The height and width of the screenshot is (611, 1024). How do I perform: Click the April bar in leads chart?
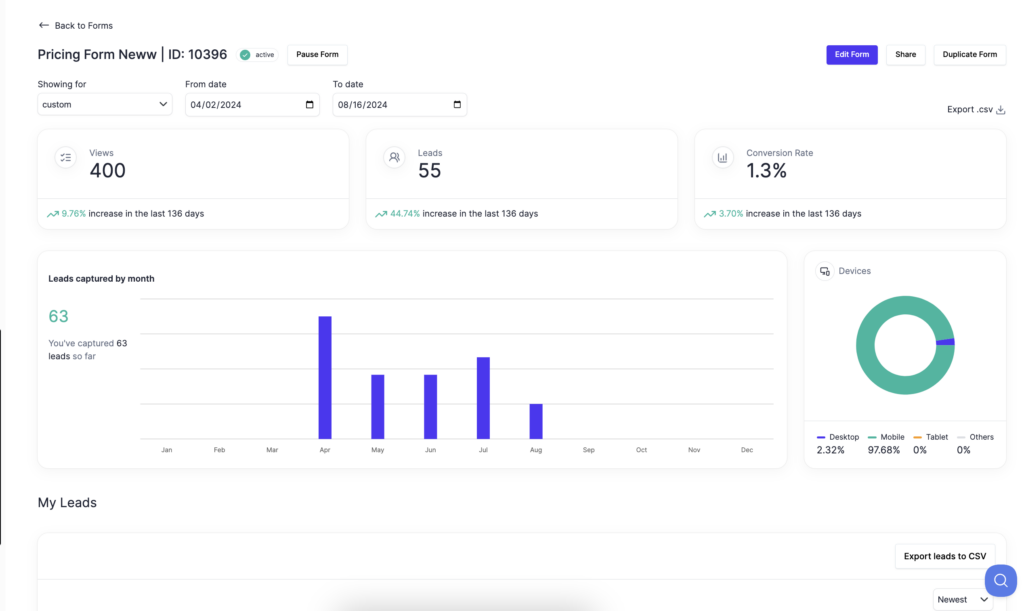[325, 377]
